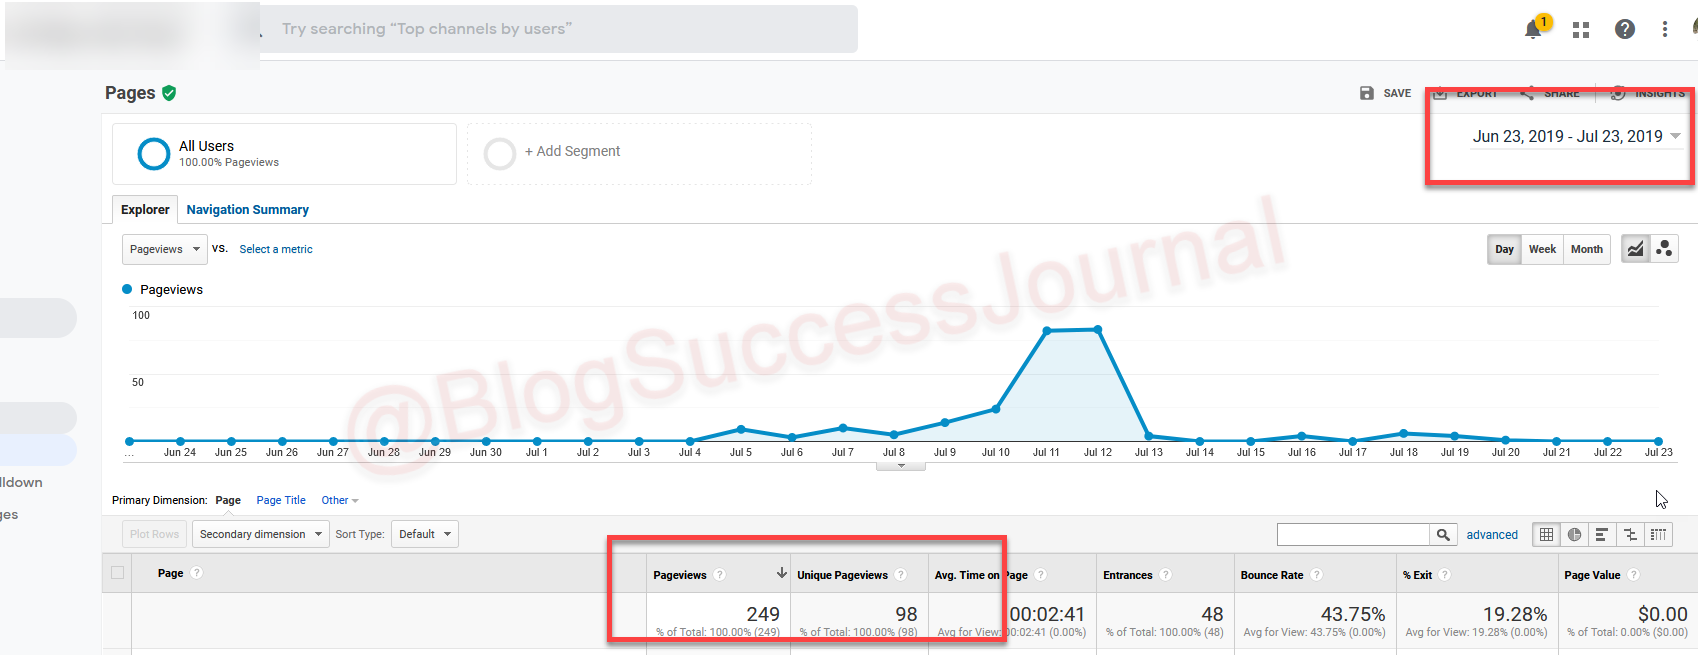
Task: Click the help icon next to Bounce Rate
Action: (1317, 575)
